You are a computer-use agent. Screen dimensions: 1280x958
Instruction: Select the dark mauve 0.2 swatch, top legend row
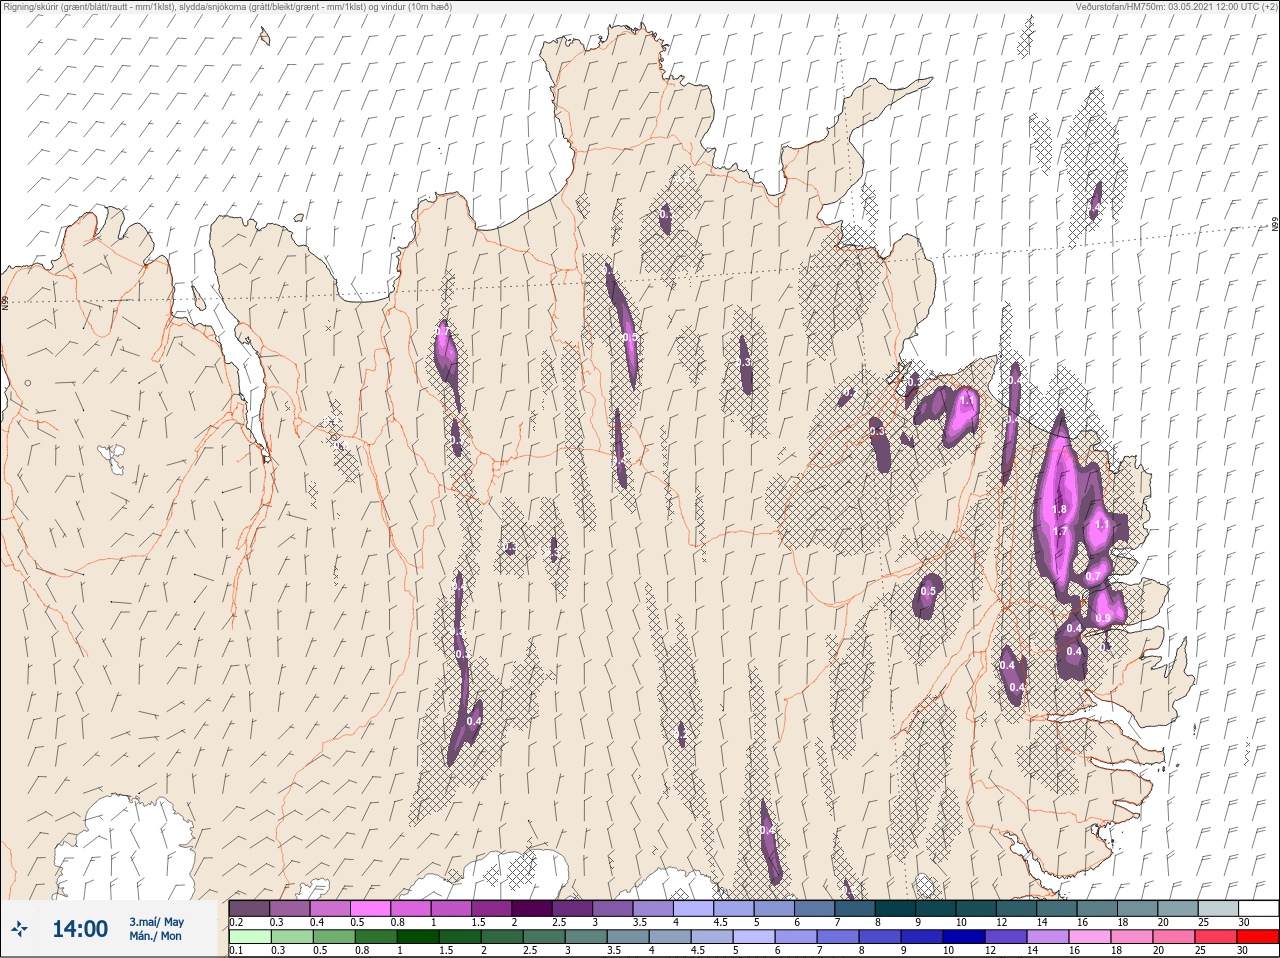tap(249, 908)
